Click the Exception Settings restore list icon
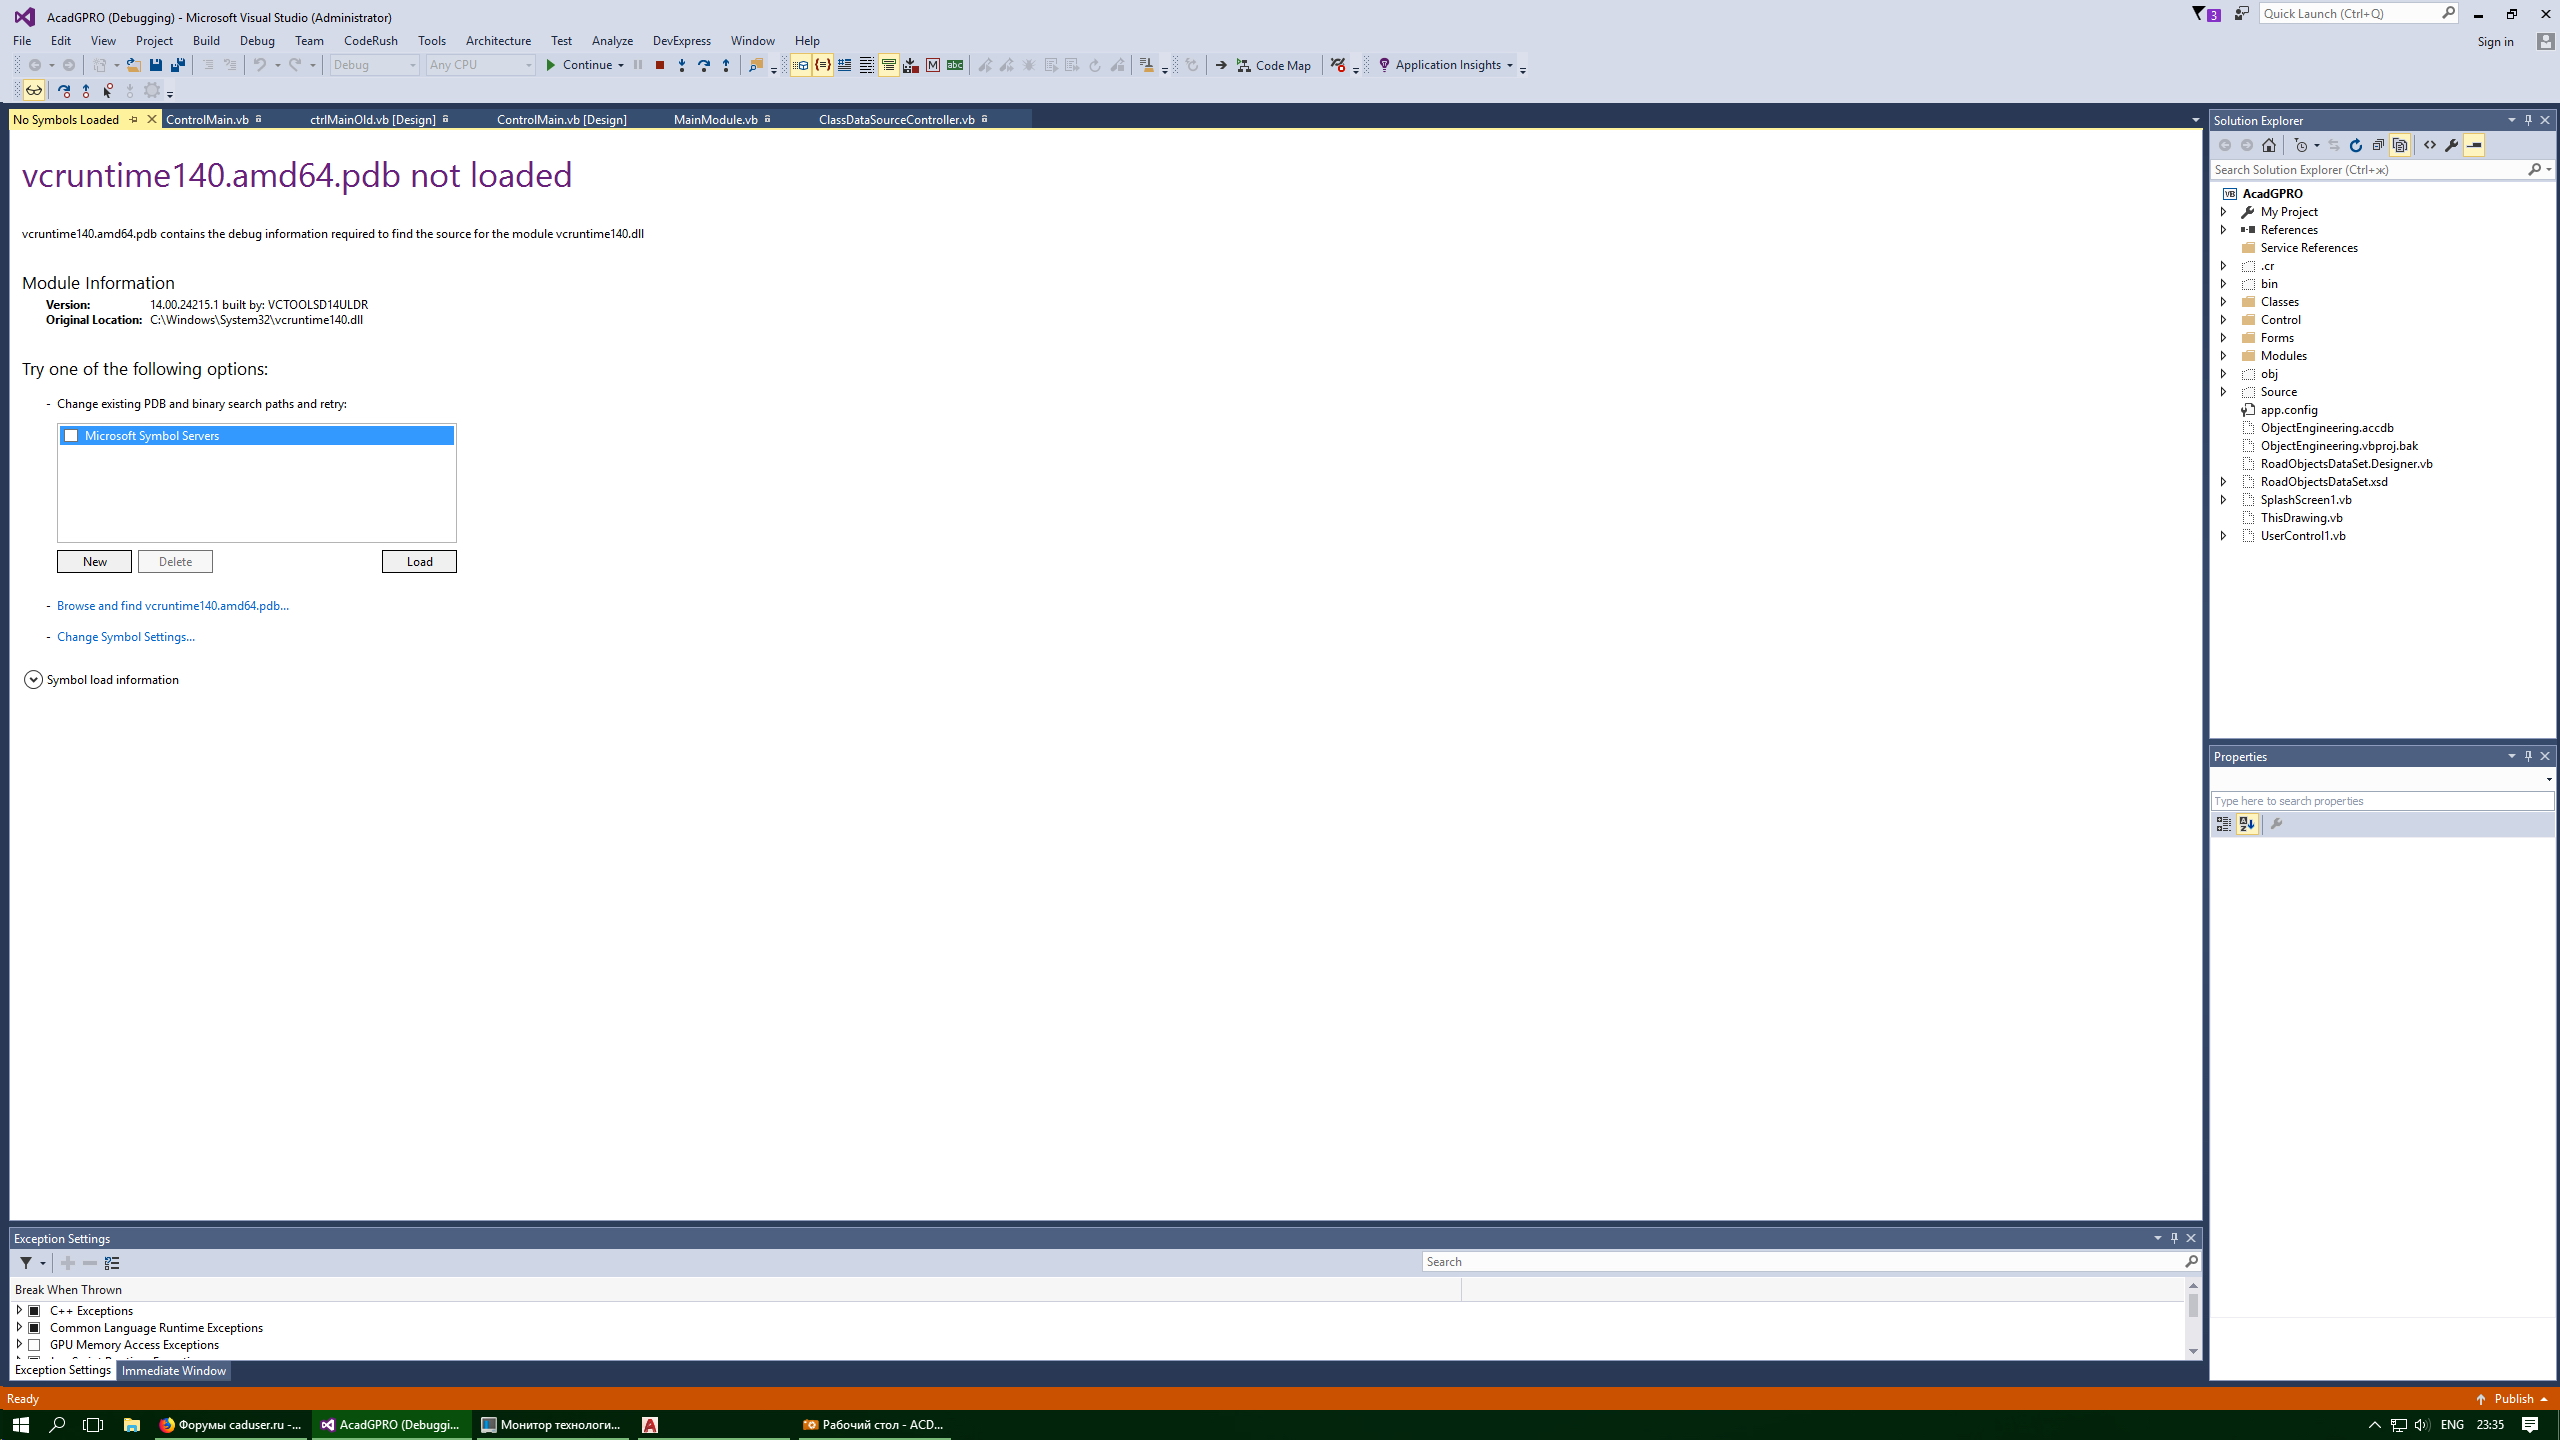This screenshot has height=1440, width=2560. 112,1263
